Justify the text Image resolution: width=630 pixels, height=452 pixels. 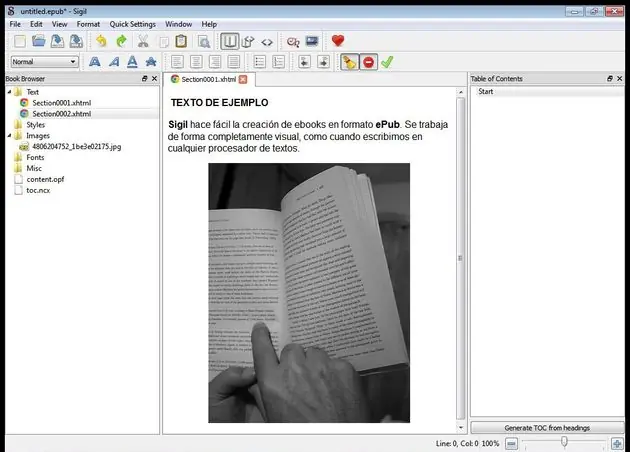pos(233,62)
